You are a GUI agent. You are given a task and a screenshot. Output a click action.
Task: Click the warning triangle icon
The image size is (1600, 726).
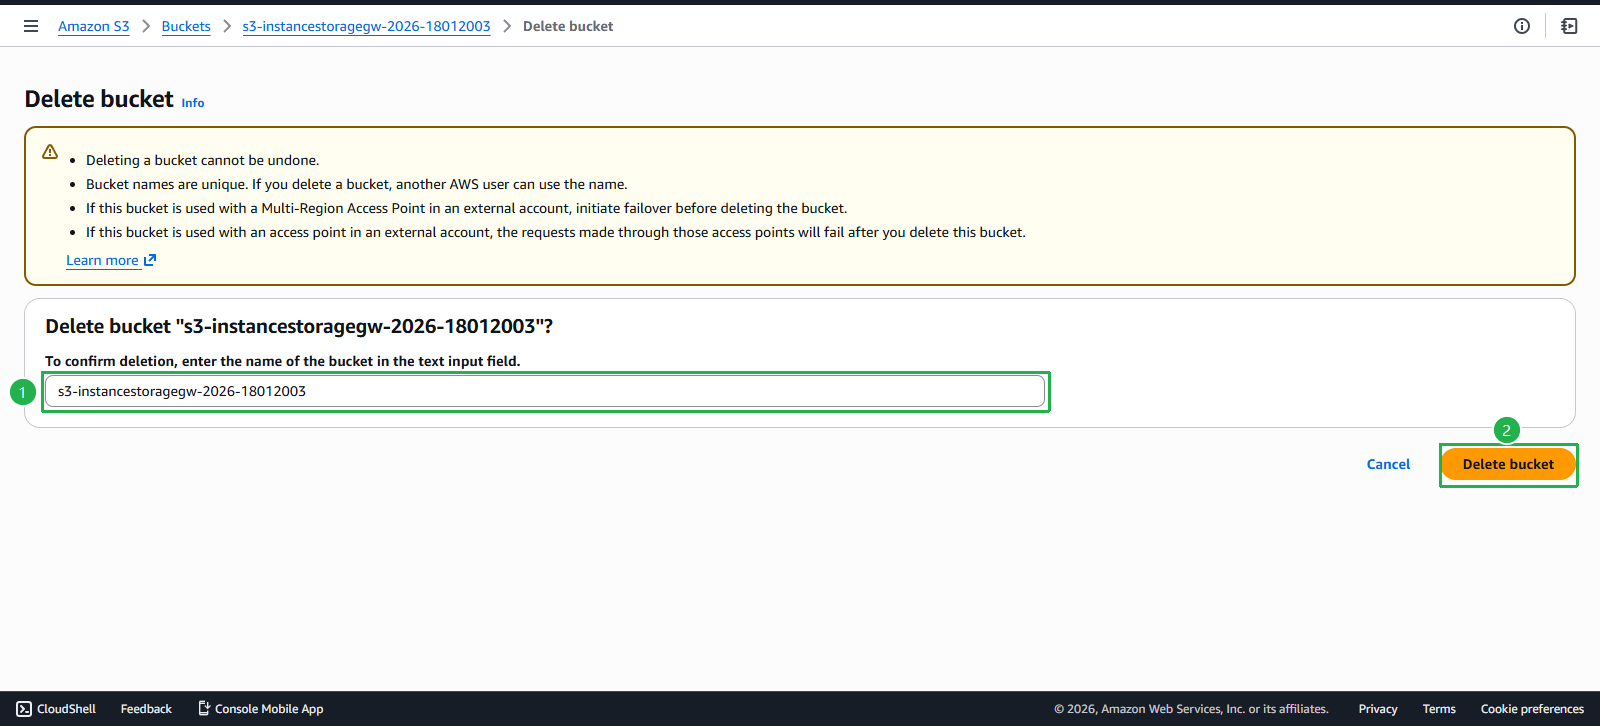click(50, 152)
